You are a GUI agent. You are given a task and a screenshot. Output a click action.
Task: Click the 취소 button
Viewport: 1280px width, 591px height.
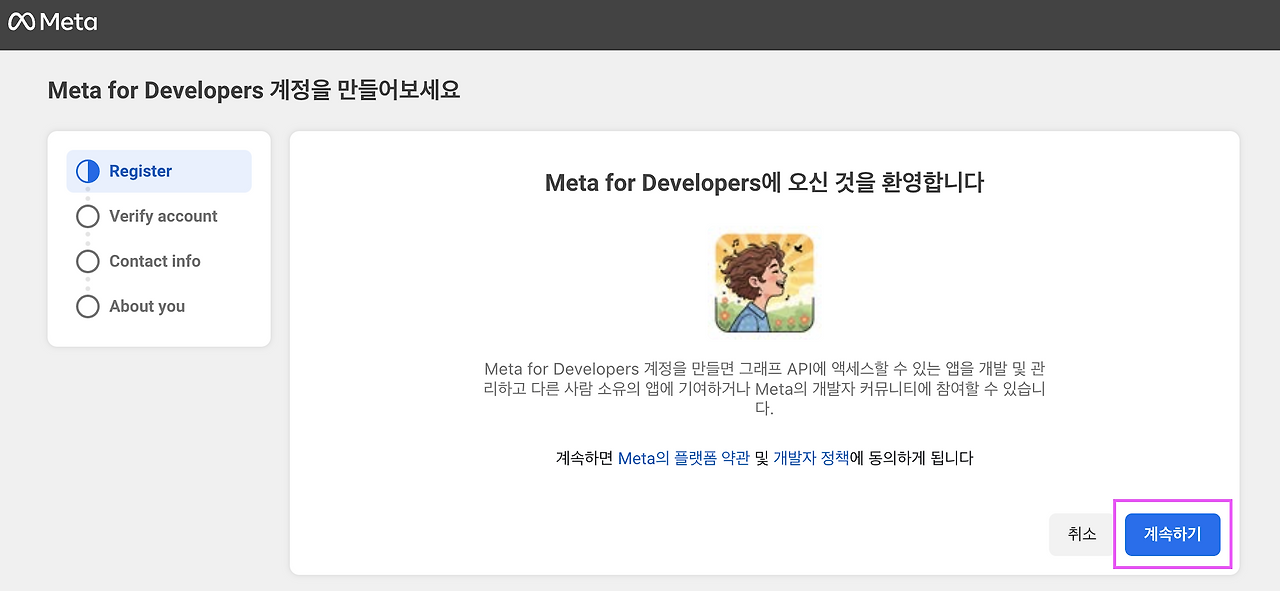[x=1082, y=535]
